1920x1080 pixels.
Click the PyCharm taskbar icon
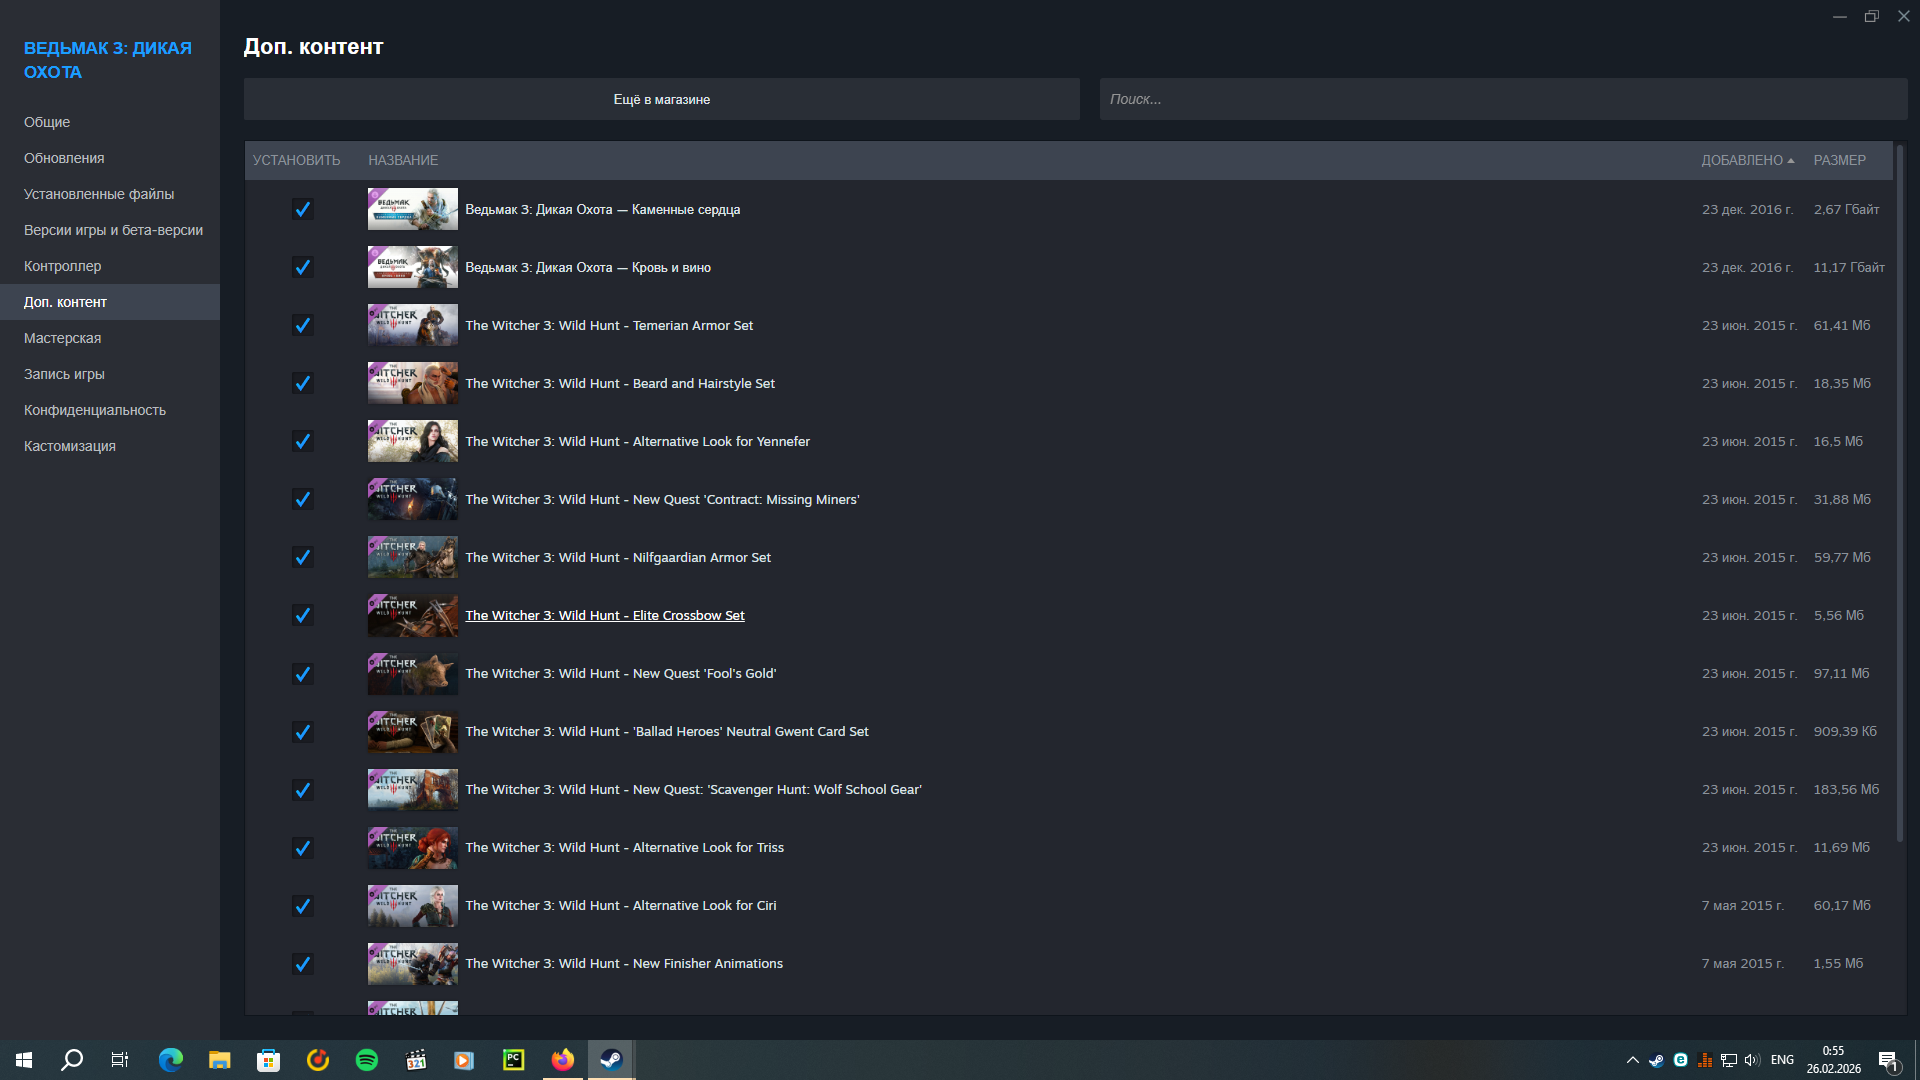[513, 1060]
